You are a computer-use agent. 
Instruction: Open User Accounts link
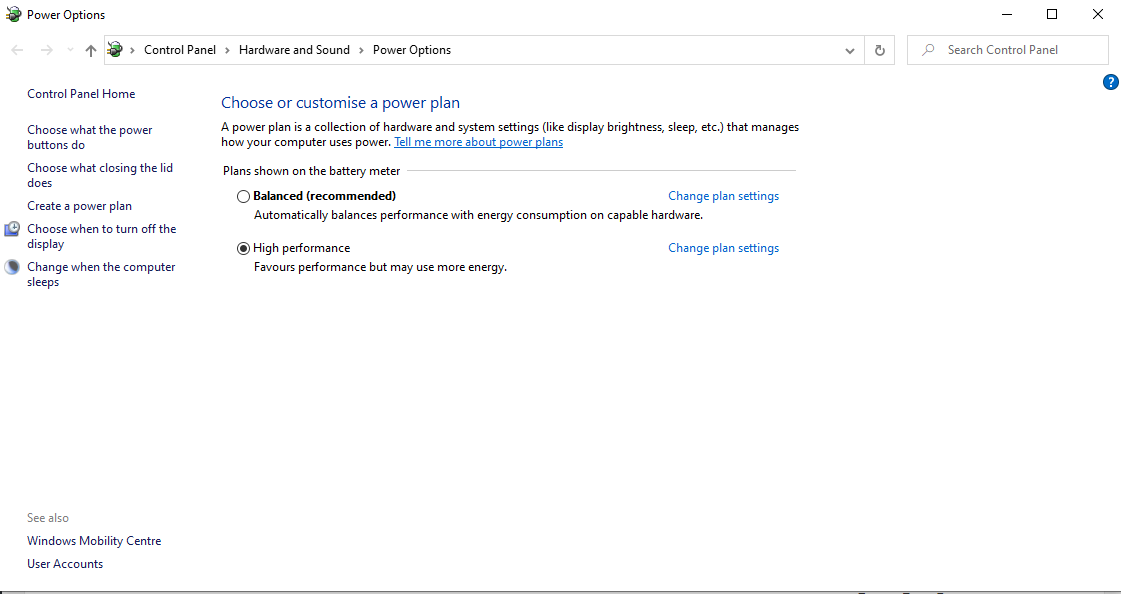coord(65,564)
